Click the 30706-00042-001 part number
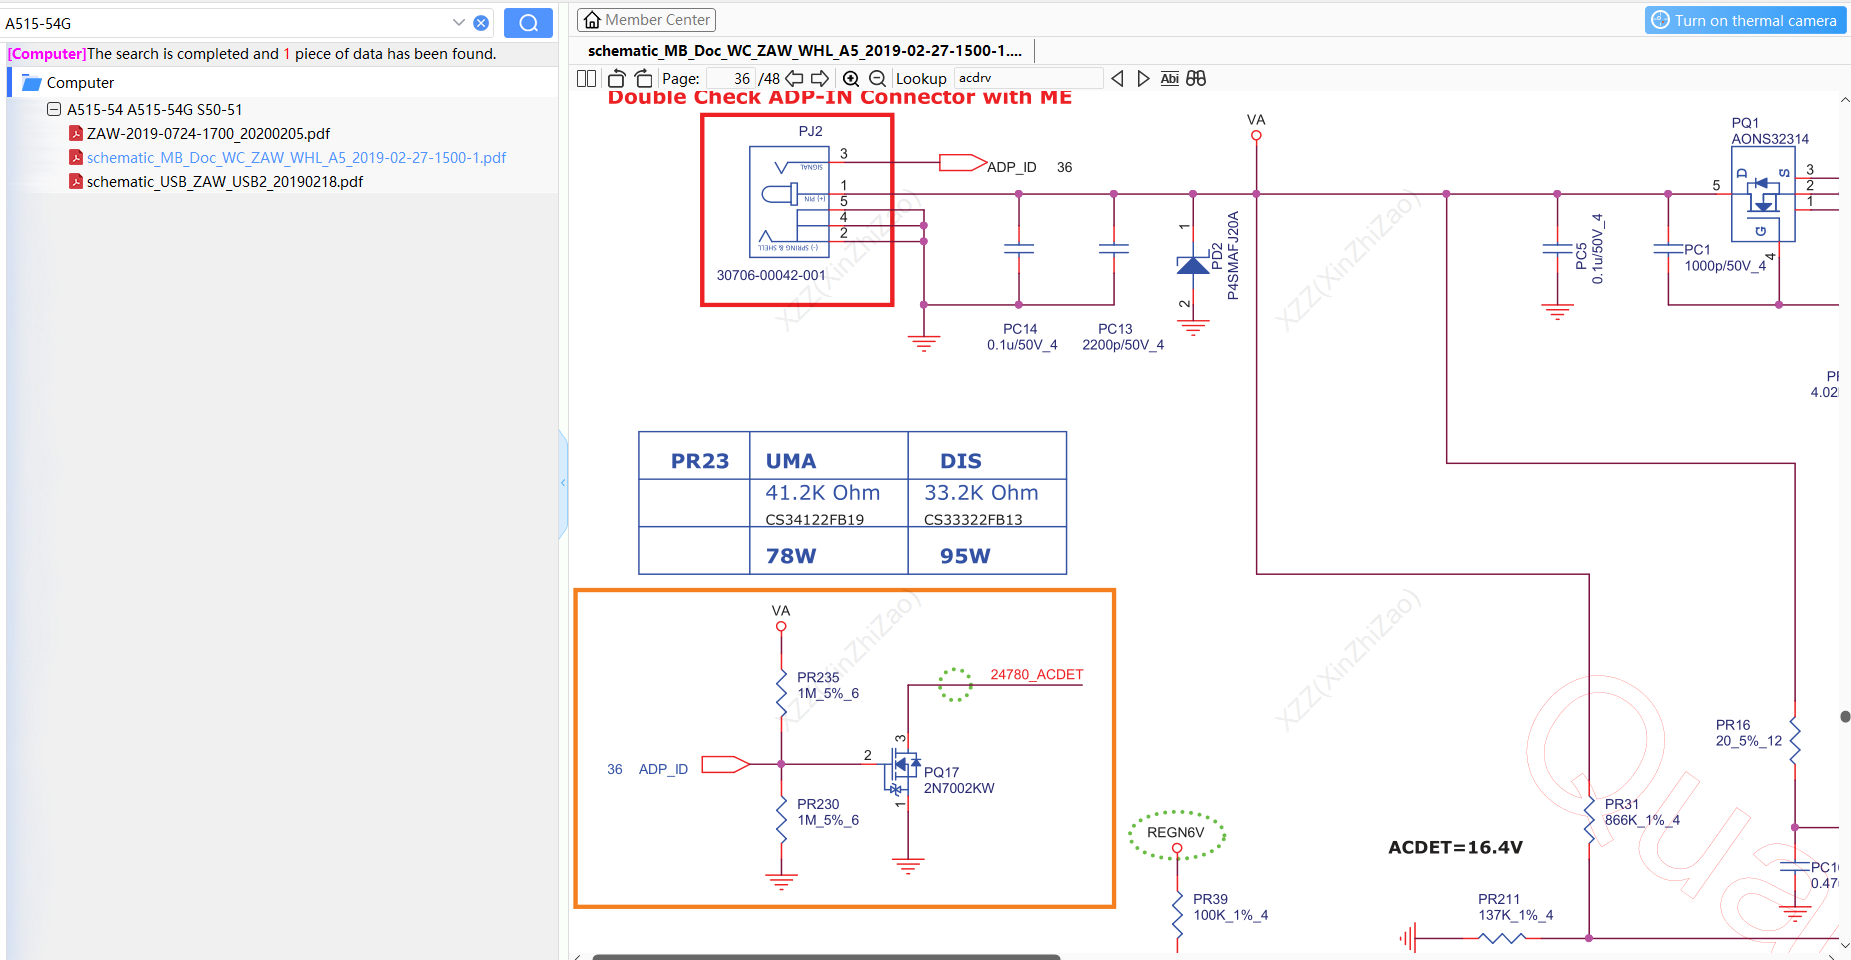1851x960 pixels. click(771, 275)
